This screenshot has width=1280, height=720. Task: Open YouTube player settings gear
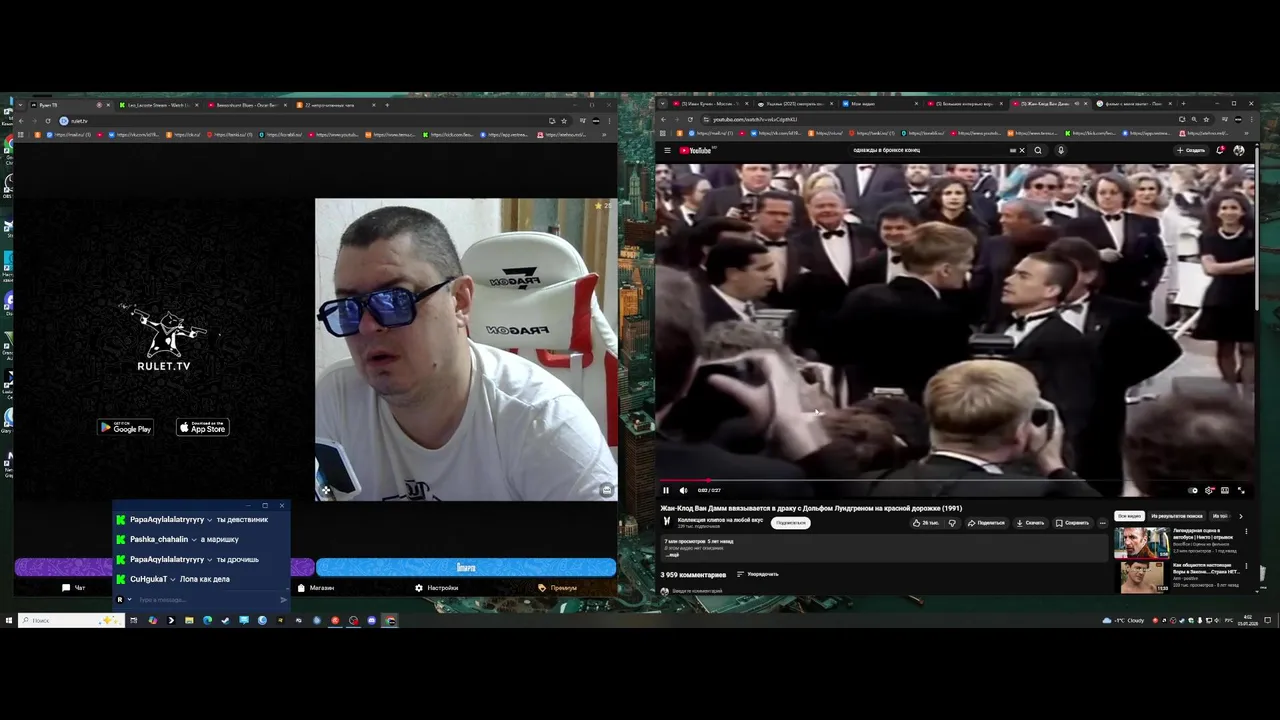point(1209,490)
